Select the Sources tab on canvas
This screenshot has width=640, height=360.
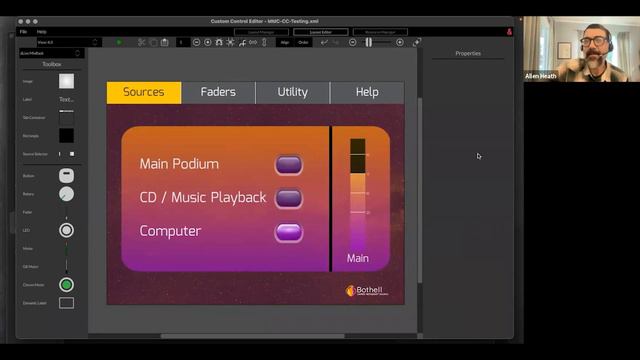click(x=144, y=92)
